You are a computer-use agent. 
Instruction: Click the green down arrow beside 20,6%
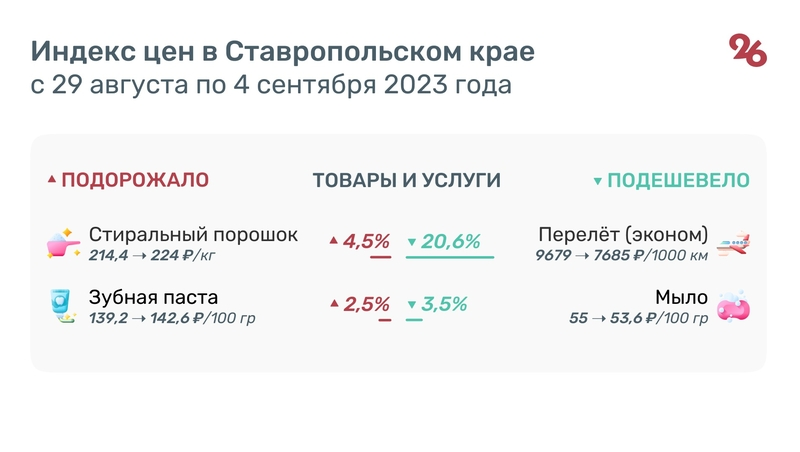[411, 242]
